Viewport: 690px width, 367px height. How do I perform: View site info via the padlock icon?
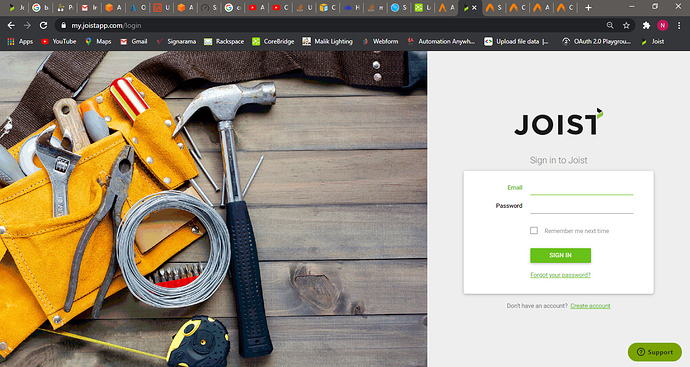[x=63, y=26]
